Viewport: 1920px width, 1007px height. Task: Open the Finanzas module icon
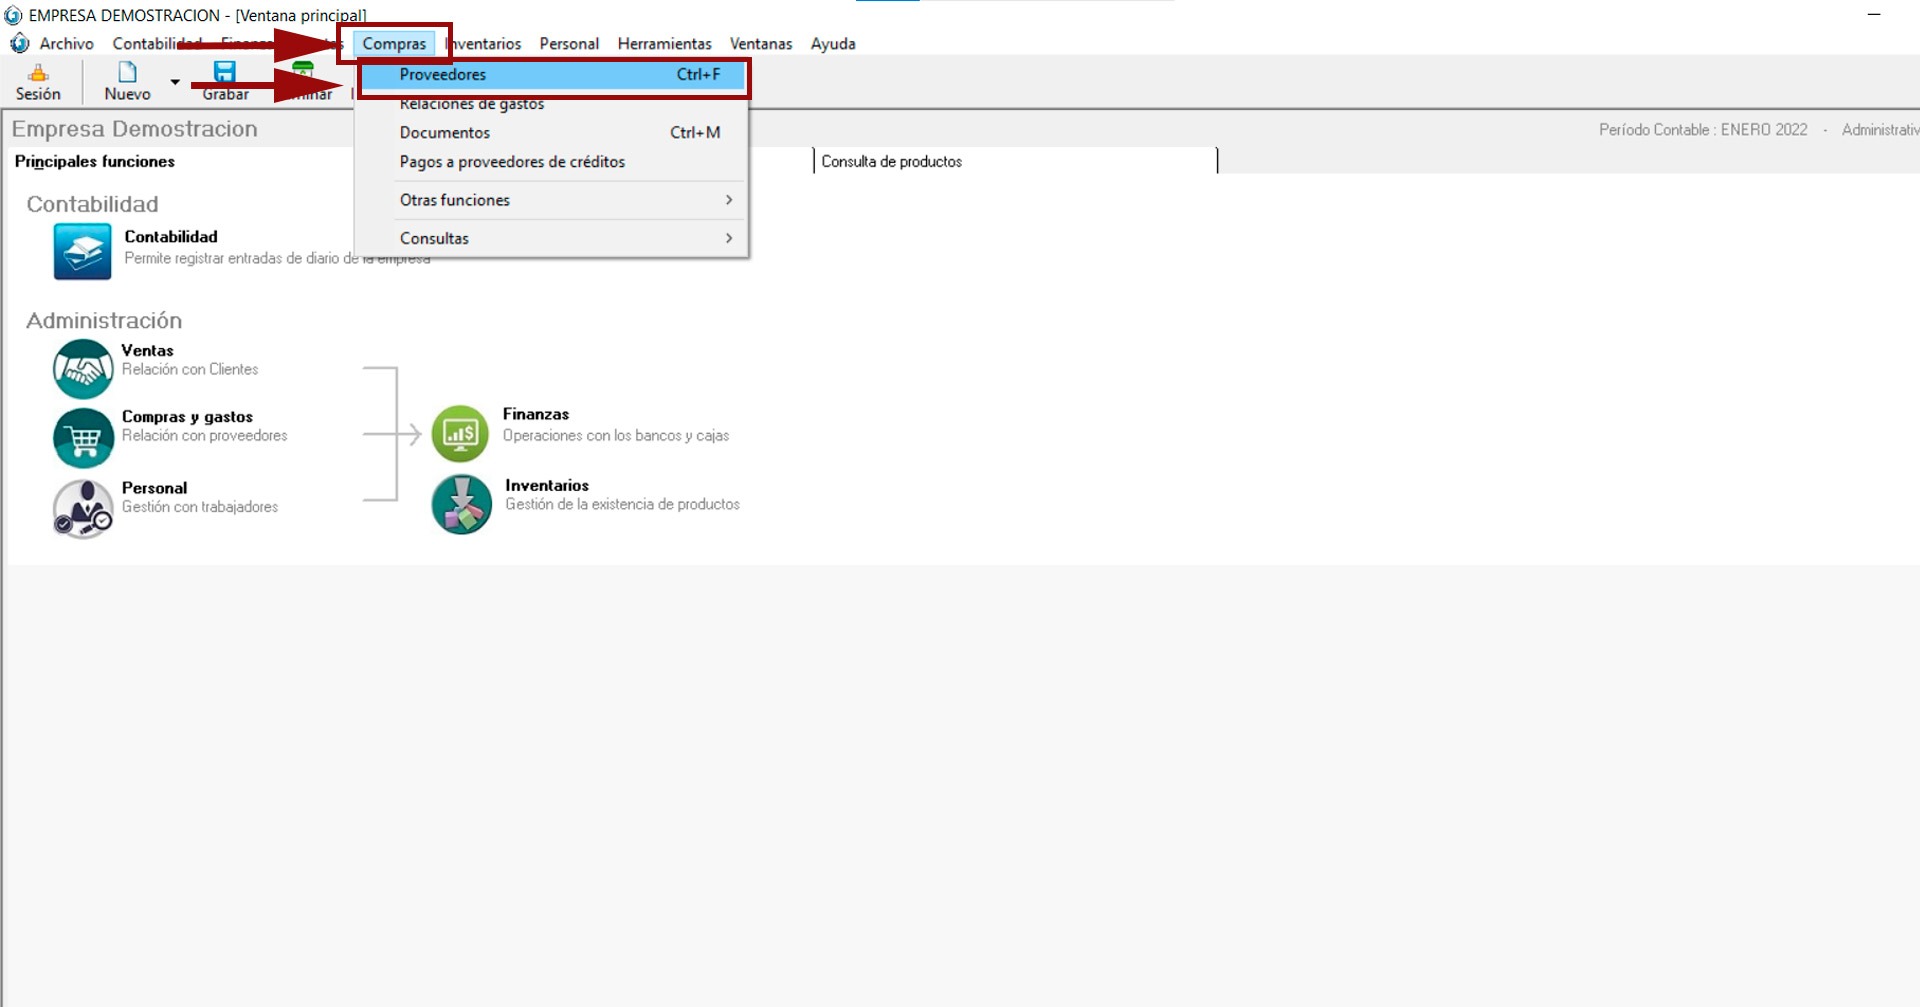point(460,434)
